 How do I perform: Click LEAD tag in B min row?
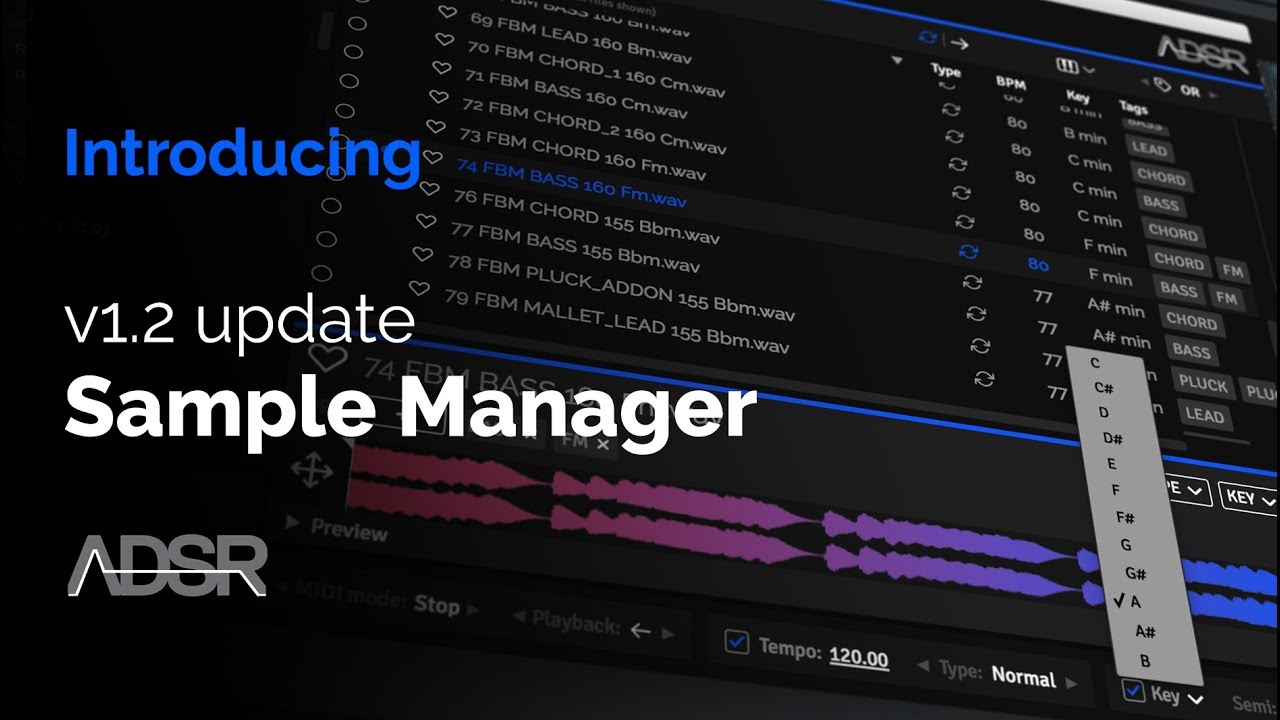[1149, 150]
